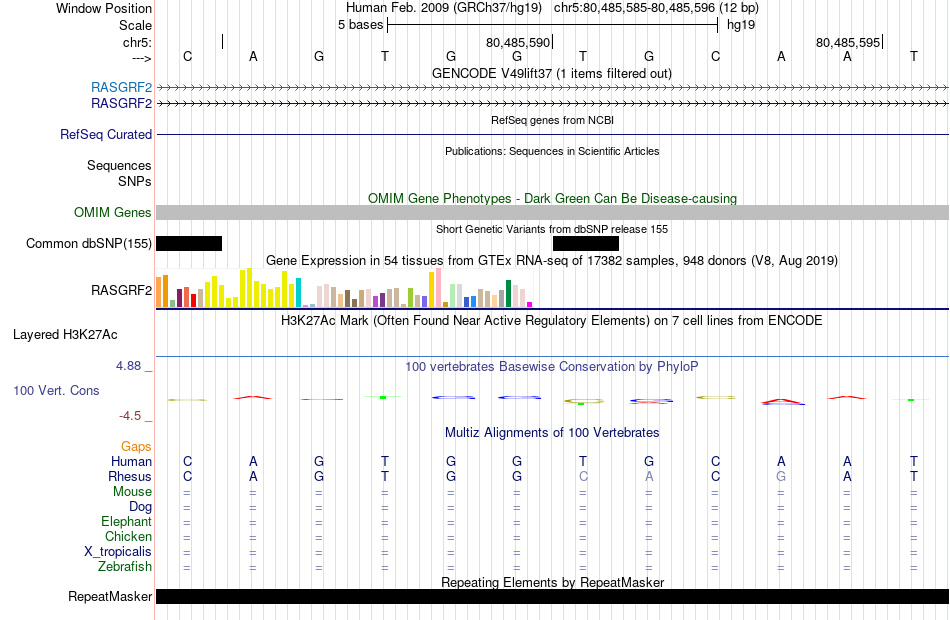950x620 pixels.
Task: Click the 100 Vert. Cons track label
Action: point(56,391)
